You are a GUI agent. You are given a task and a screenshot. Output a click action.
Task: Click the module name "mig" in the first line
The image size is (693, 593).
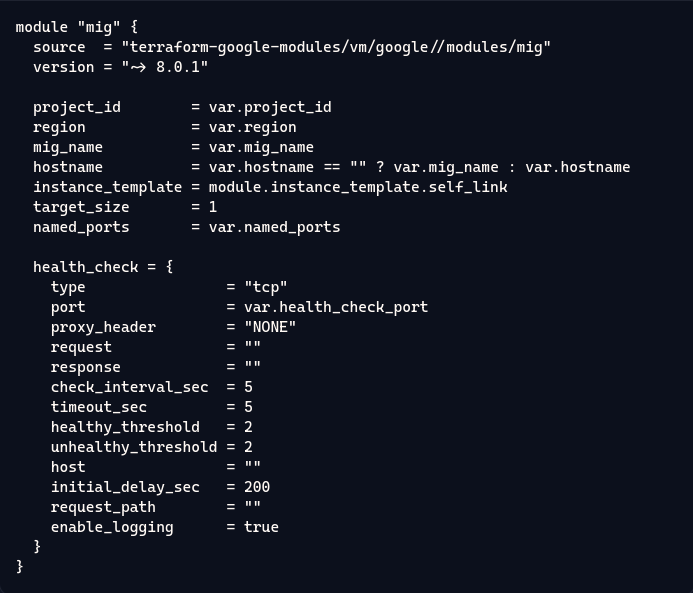103,27
